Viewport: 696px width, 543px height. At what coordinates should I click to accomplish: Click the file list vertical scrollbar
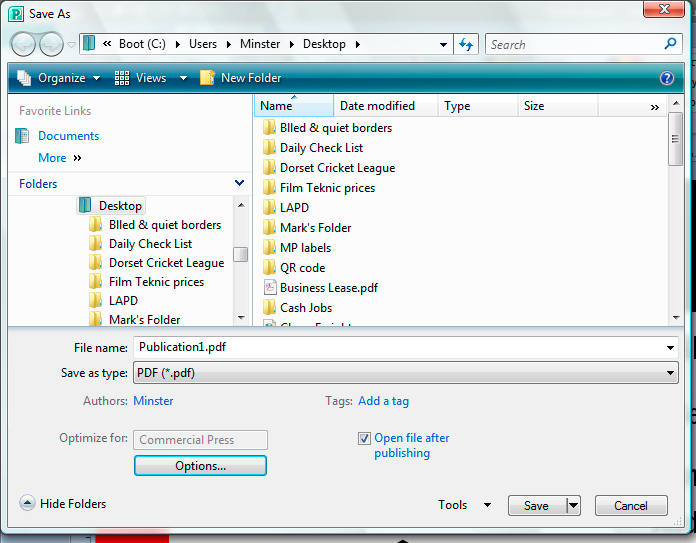pyautogui.click(x=676, y=220)
